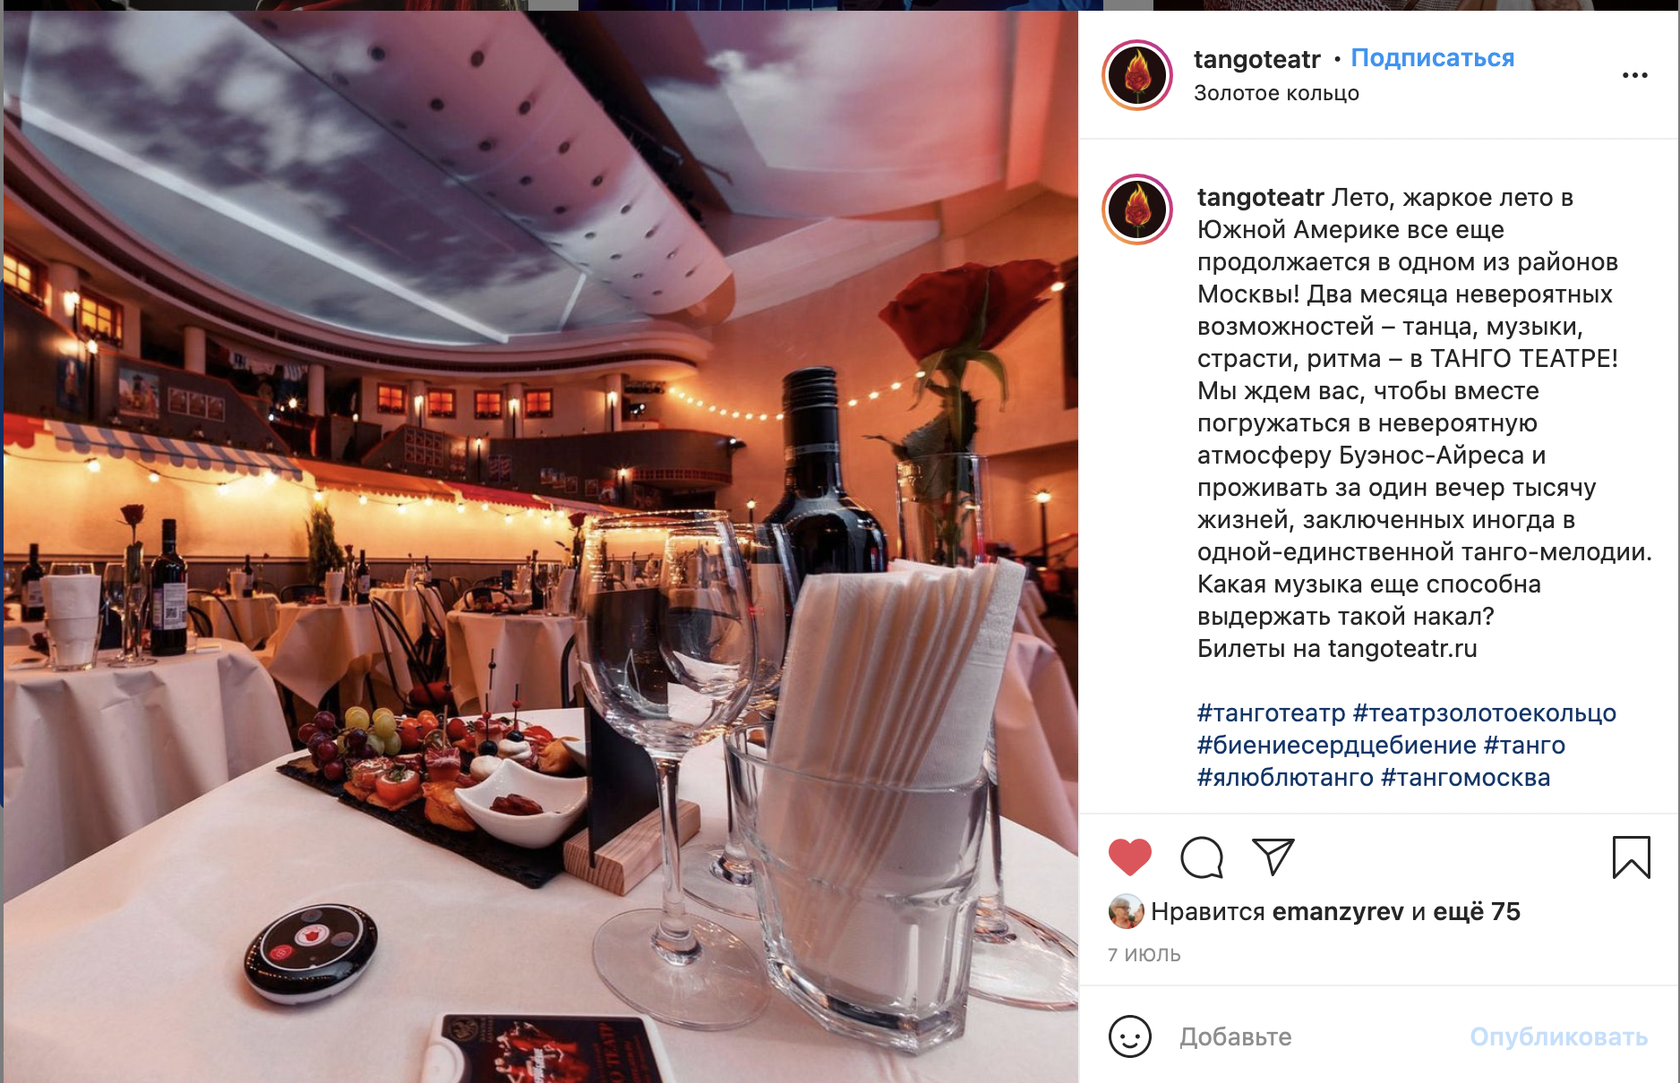Save the post with the bookmark icon
Screen dimensions: 1680x1083
(1631, 857)
